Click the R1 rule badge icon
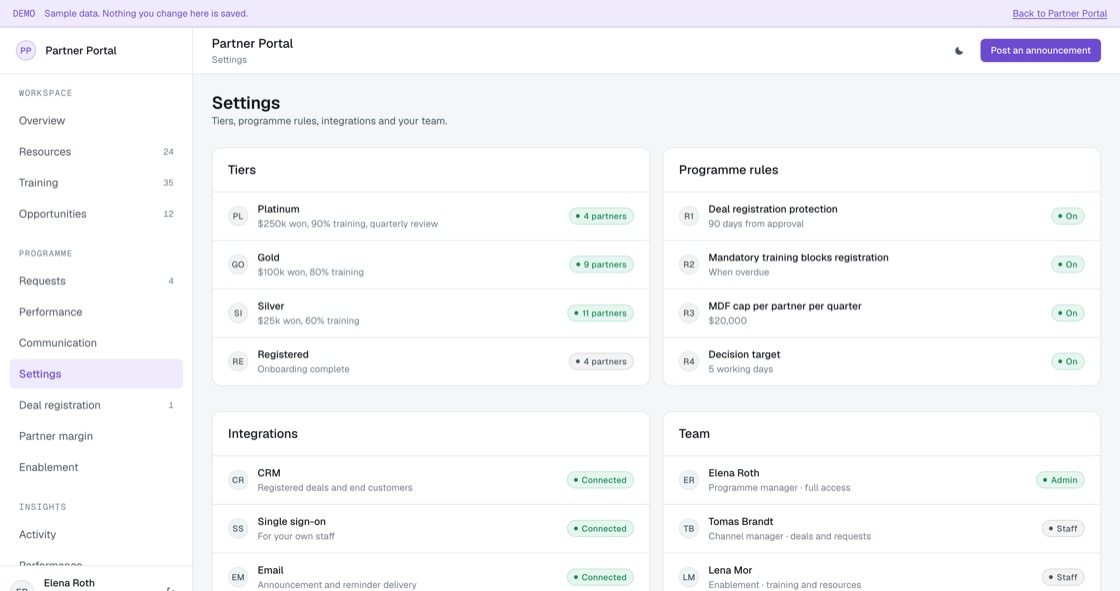The image size is (1120, 591). pyautogui.click(x=689, y=216)
